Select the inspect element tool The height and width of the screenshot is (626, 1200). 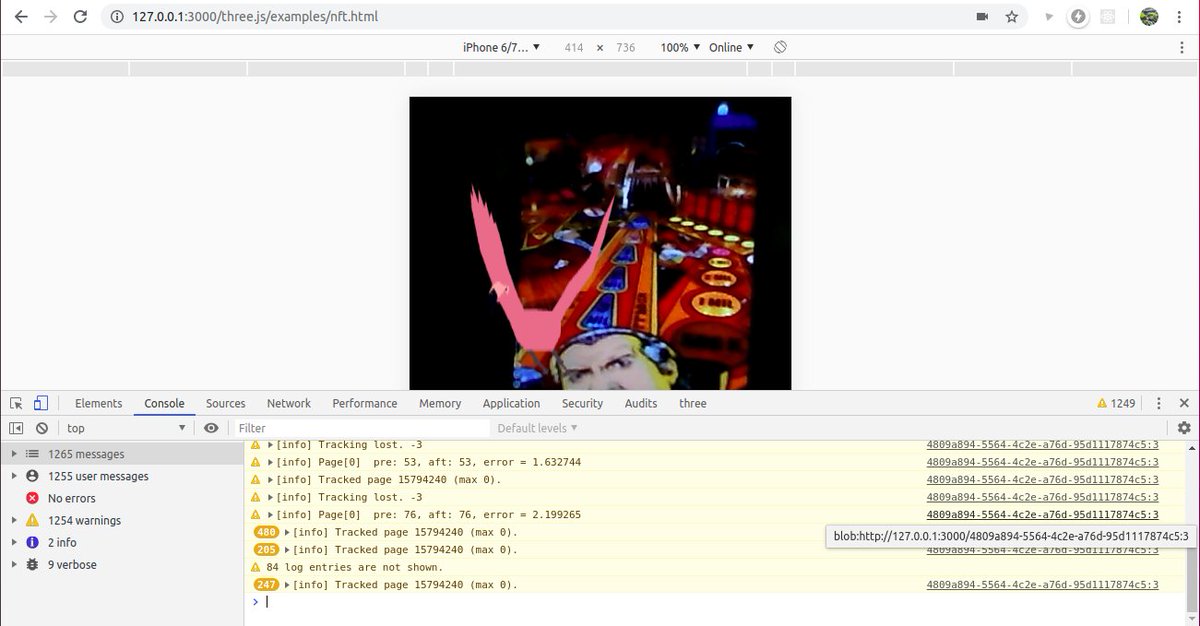tap(16, 402)
